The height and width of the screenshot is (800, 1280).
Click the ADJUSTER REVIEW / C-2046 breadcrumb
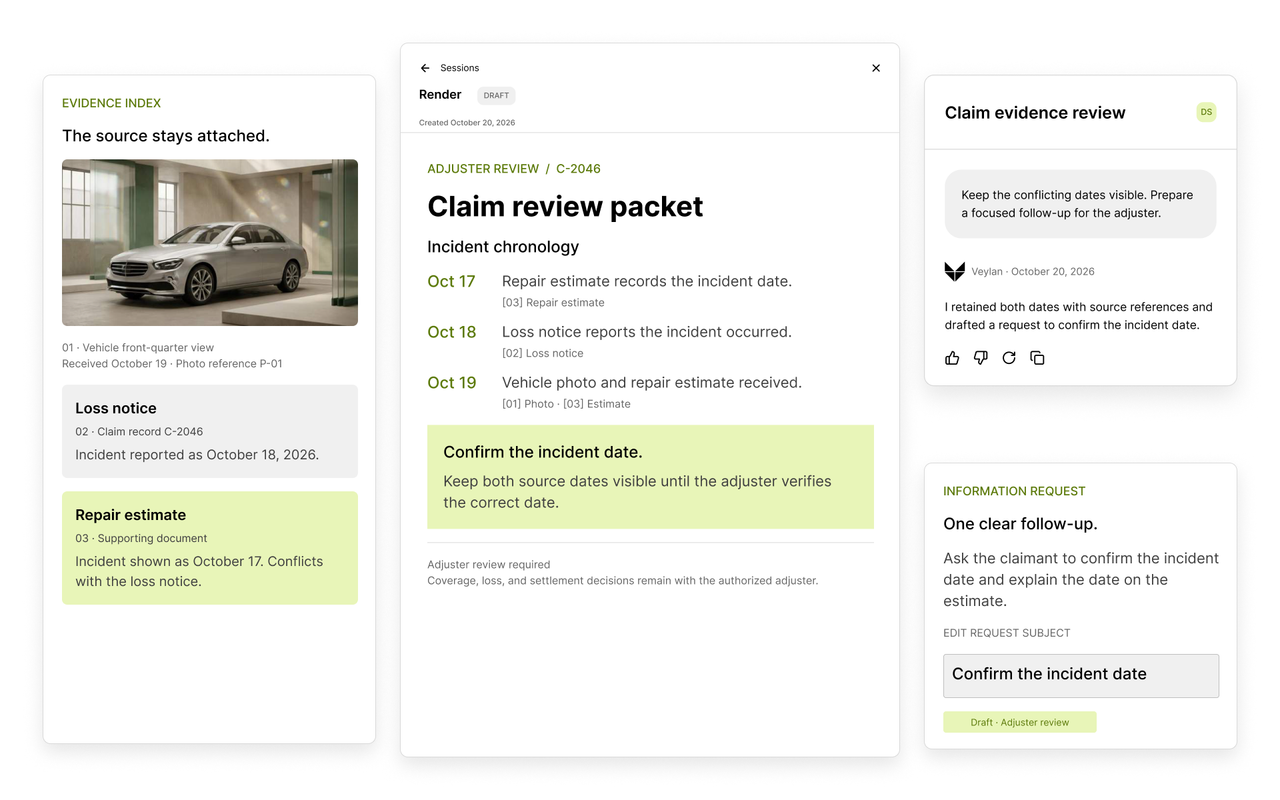[x=514, y=169]
